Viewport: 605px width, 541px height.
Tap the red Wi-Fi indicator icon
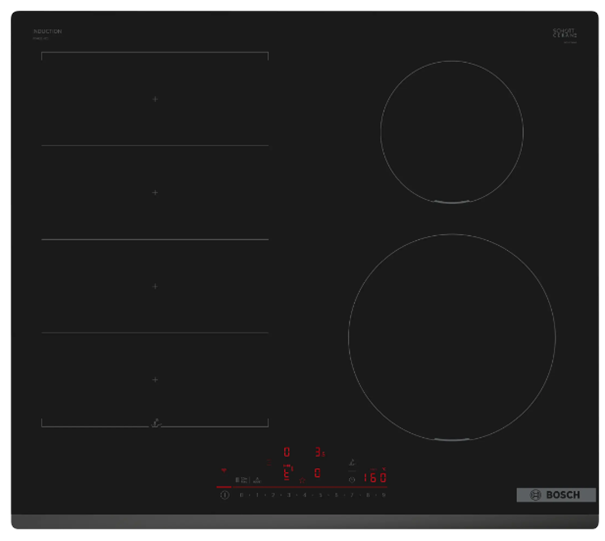[x=224, y=468]
